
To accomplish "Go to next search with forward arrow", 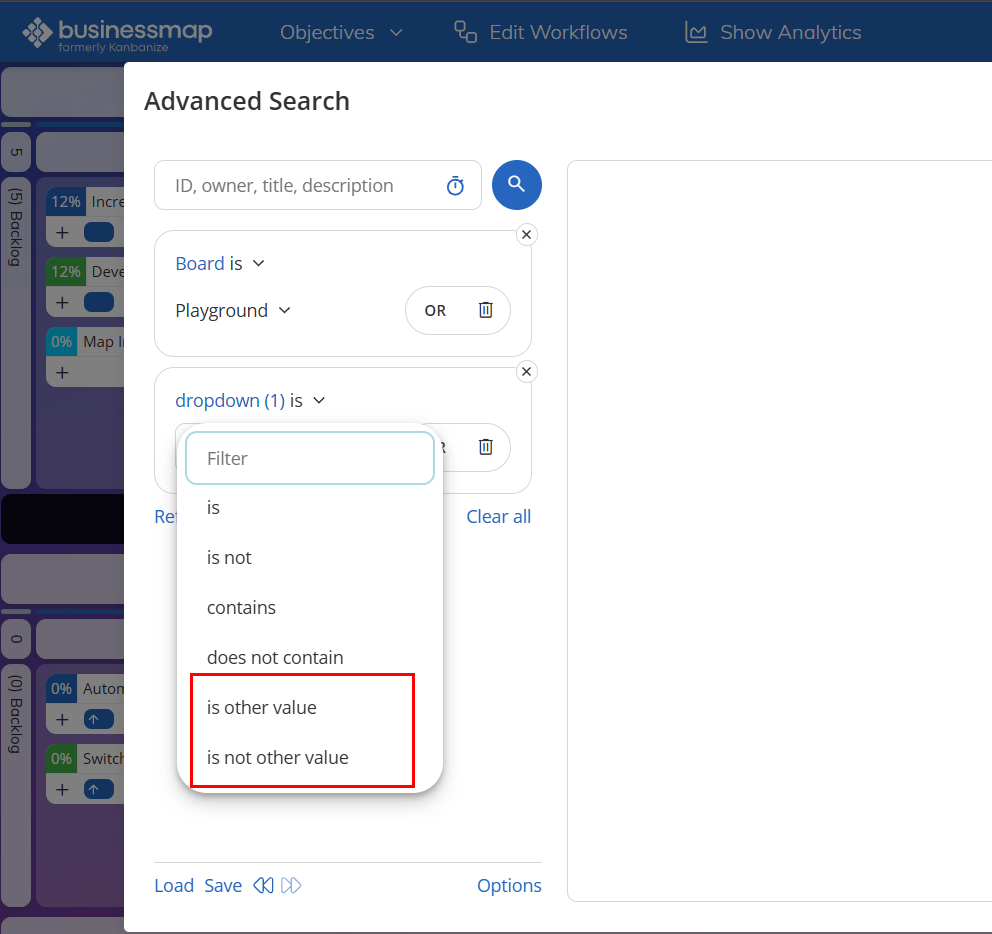I will click(x=291, y=885).
